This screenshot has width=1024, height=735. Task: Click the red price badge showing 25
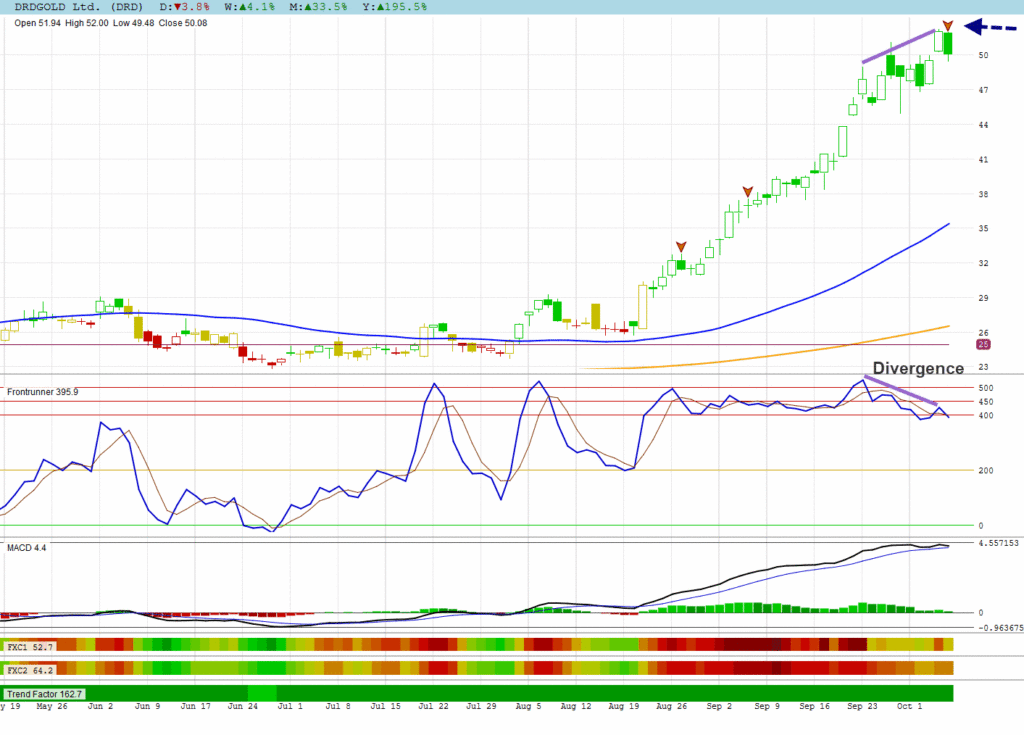[x=983, y=345]
